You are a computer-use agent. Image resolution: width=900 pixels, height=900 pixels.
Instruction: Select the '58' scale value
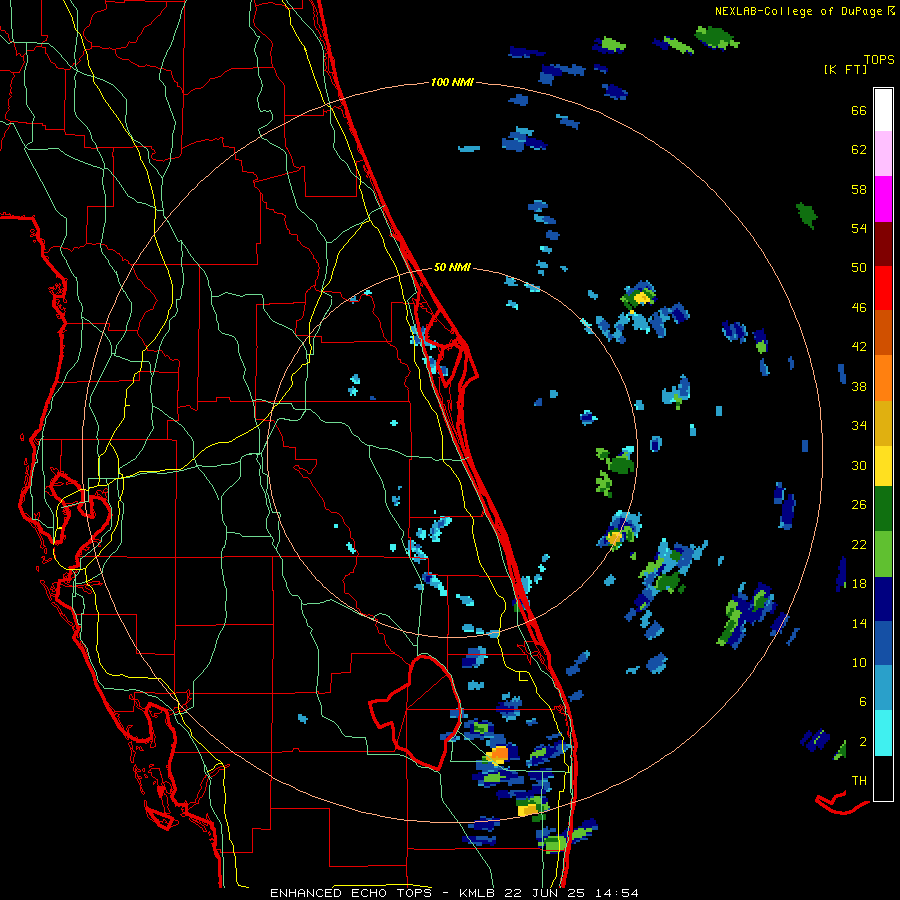coord(859,189)
